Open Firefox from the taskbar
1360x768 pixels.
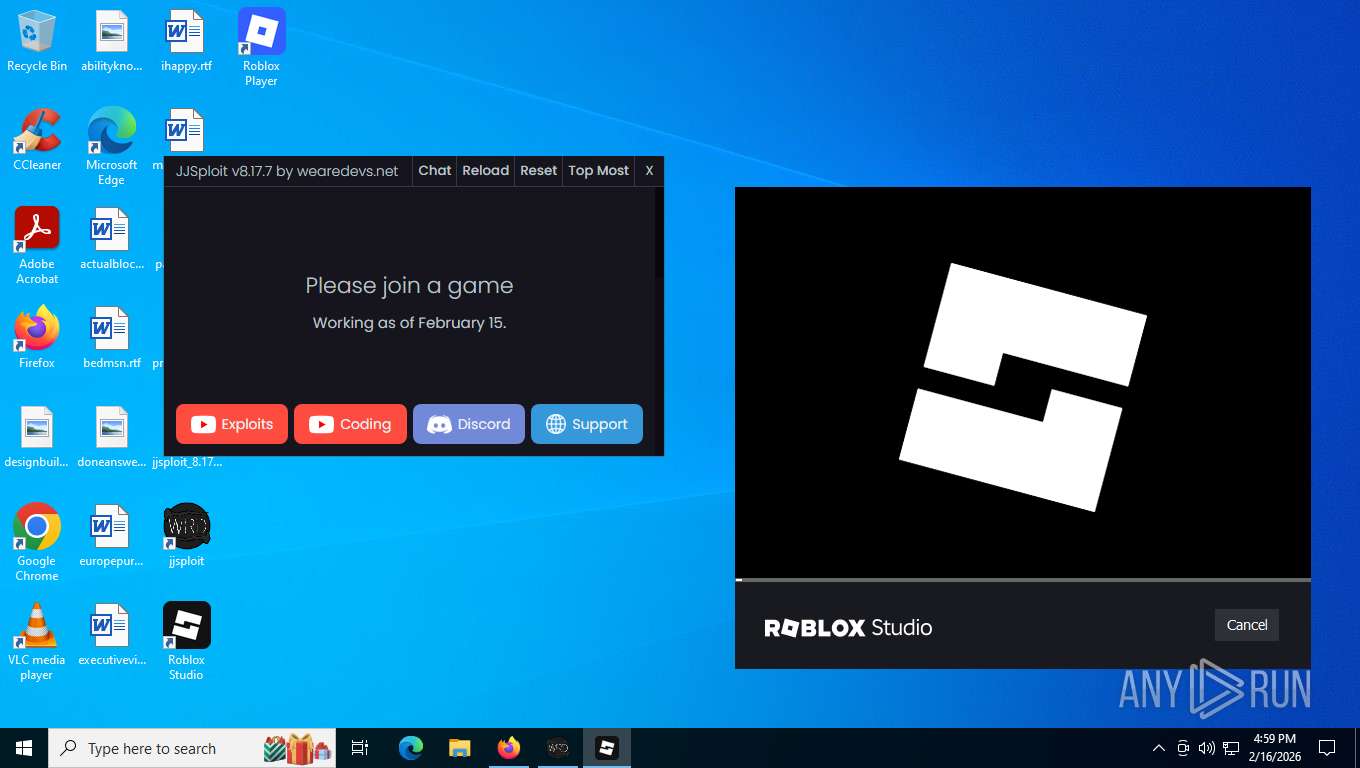509,748
